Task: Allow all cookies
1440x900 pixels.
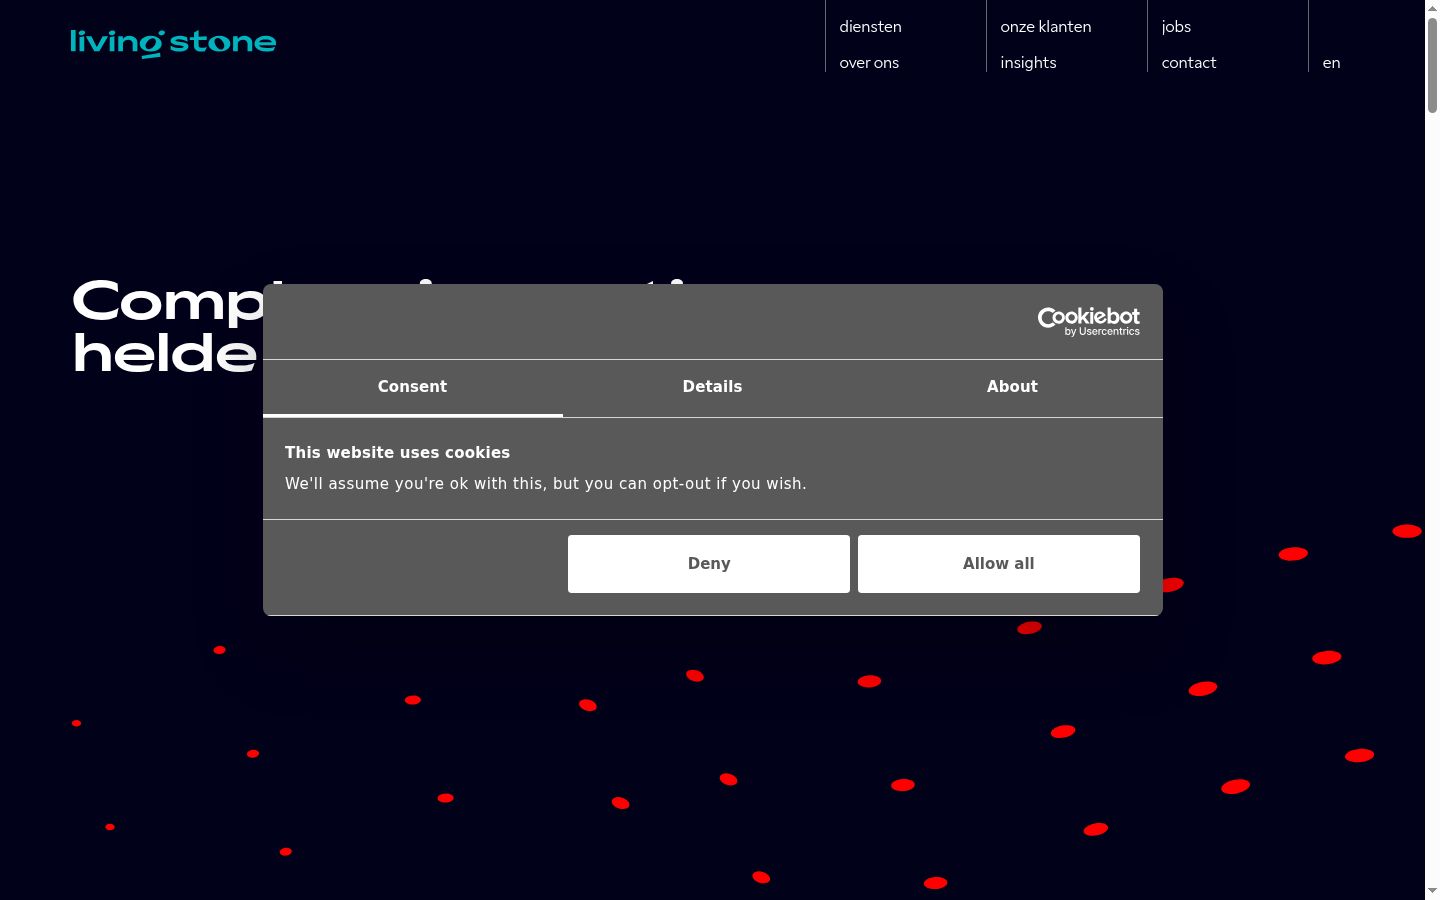Action: coord(999,564)
